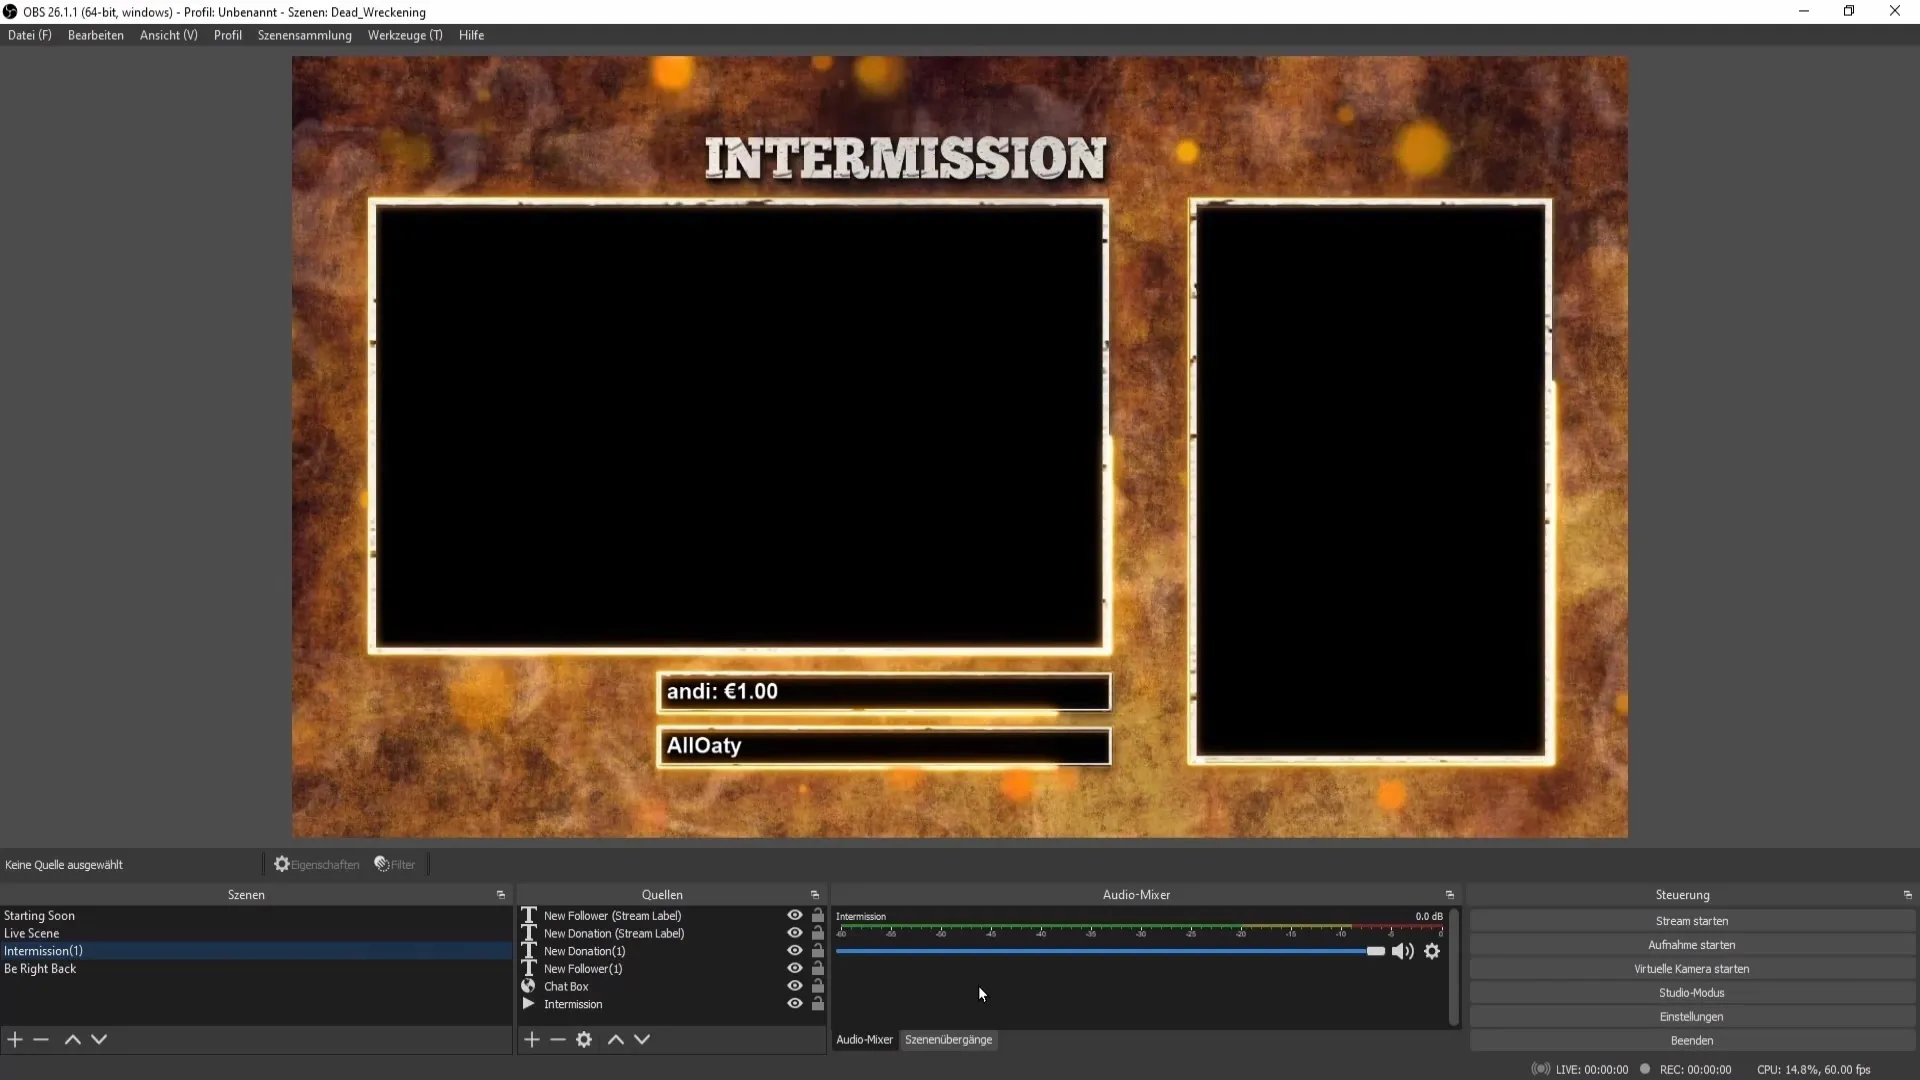The image size is (1920, 1080).
Task: Click Beenden button
Action: [1692, 1041]
